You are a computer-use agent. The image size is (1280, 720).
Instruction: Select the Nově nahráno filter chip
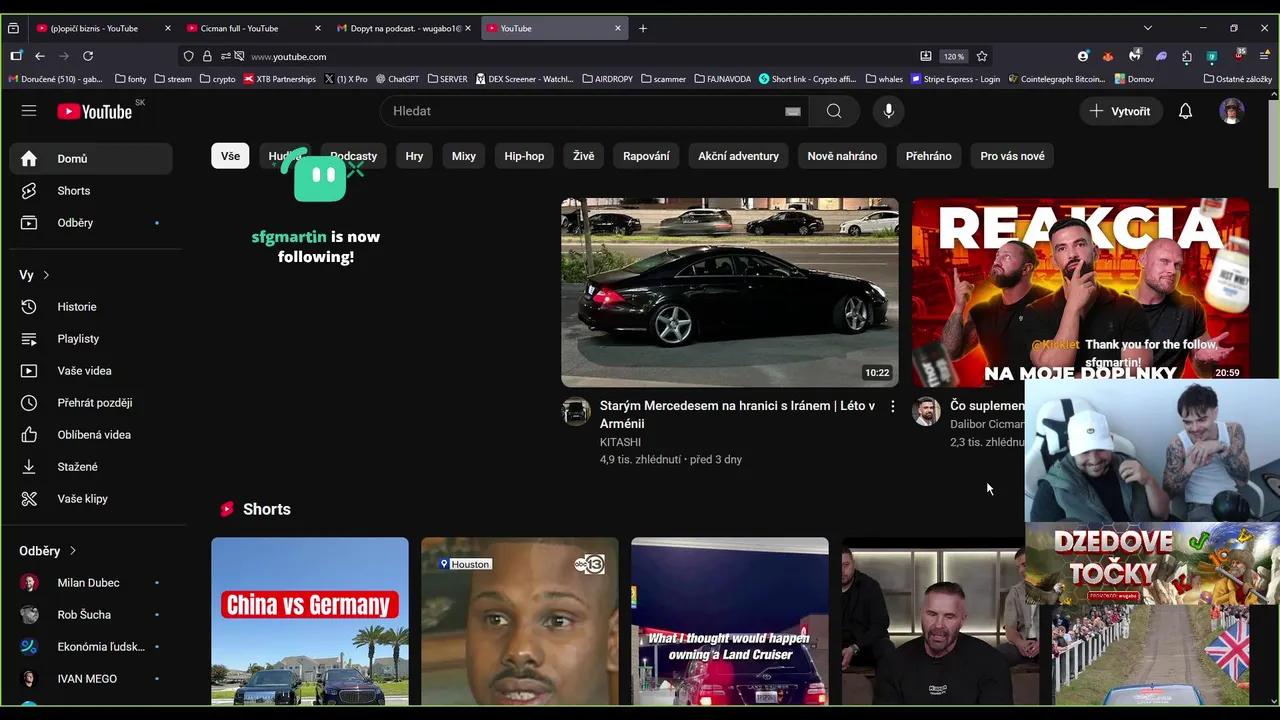coord(842,156)
